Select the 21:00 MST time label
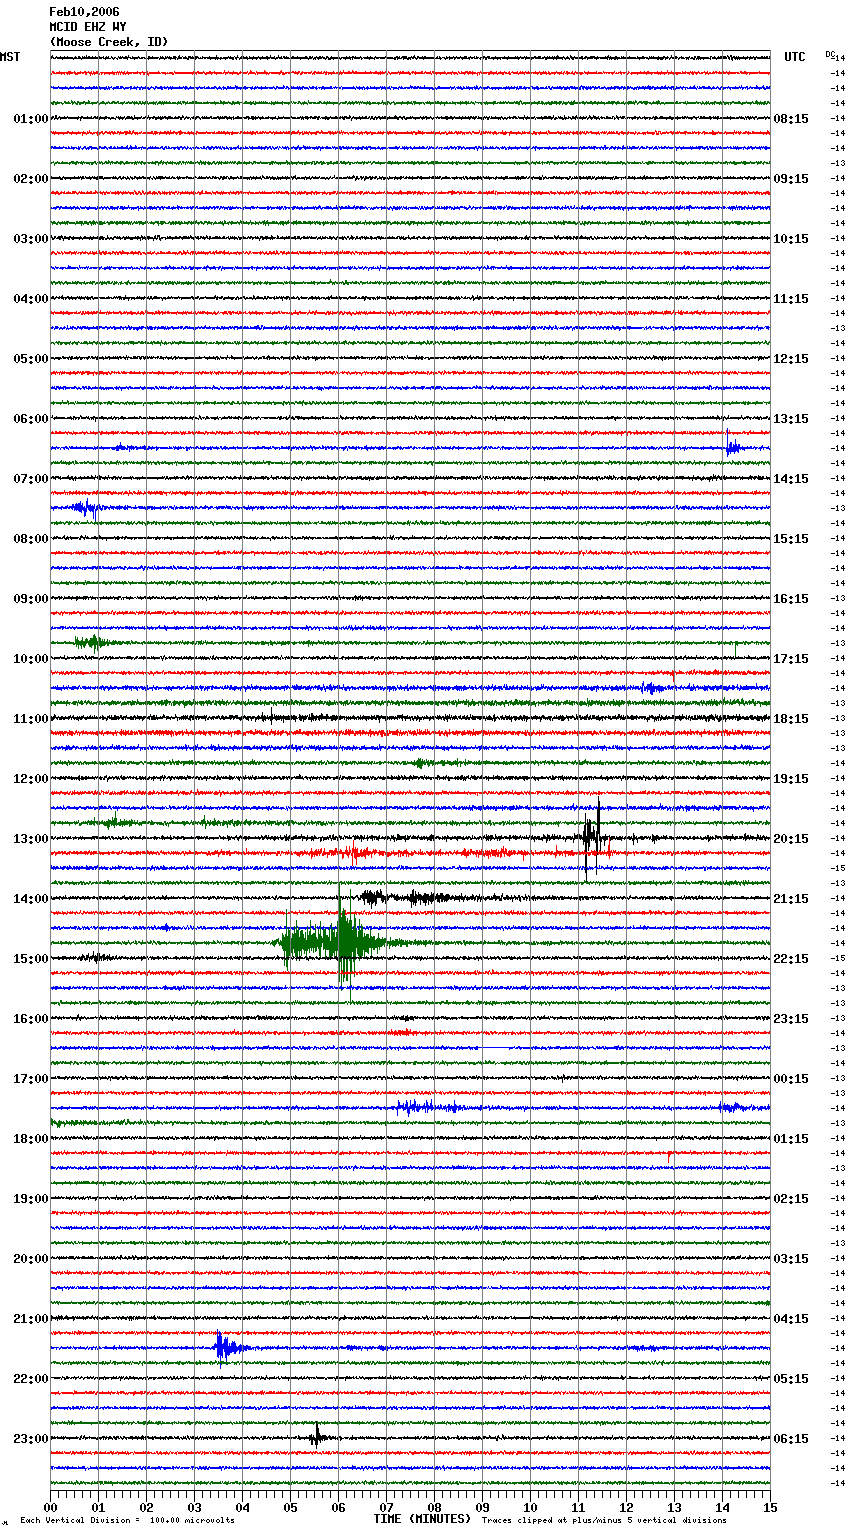The image size is (850, 1534). click(x=31, y=1319)
